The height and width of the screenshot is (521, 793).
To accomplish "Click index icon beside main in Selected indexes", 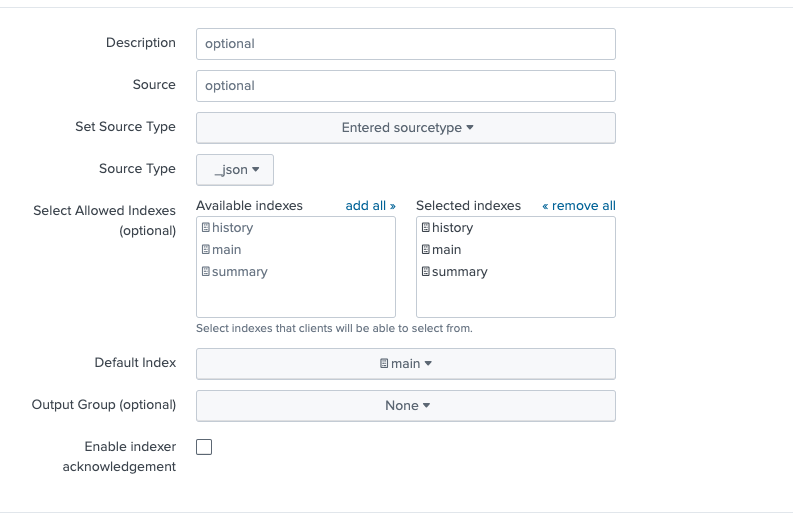I will coord(426,250).
